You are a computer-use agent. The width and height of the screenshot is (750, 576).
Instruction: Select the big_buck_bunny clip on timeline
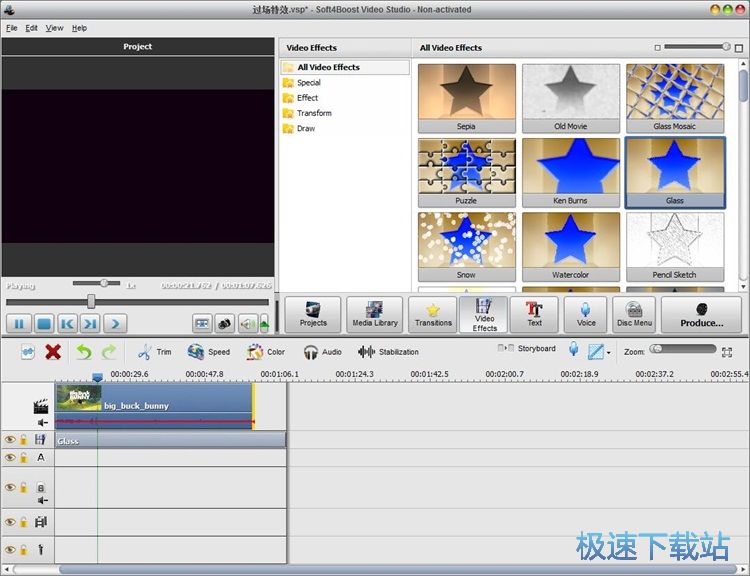click(x=154, y=406)
